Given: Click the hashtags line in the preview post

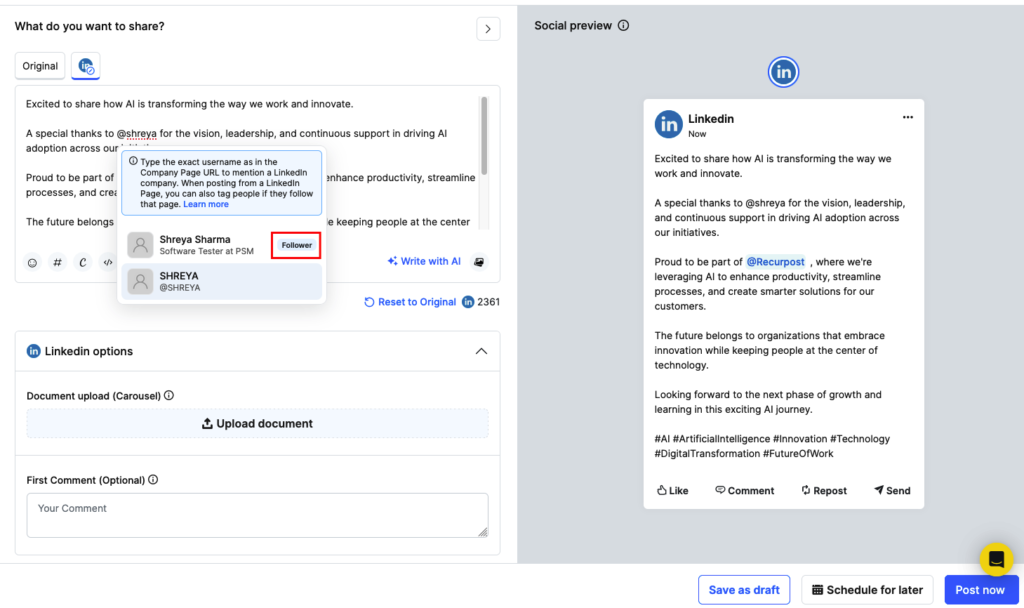Looking at the screenshot, I should tap(772, 446).
